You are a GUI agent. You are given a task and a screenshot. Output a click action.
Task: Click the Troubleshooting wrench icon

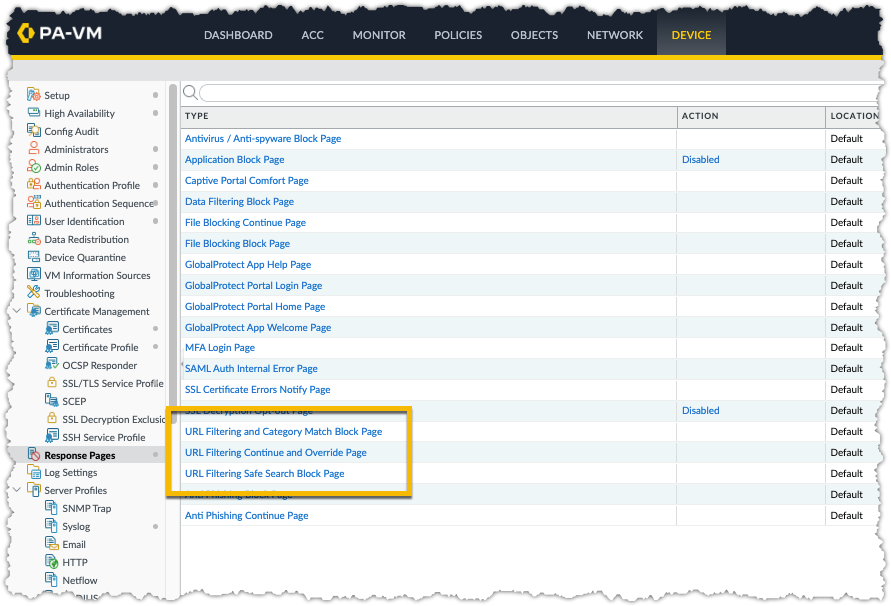34,293
